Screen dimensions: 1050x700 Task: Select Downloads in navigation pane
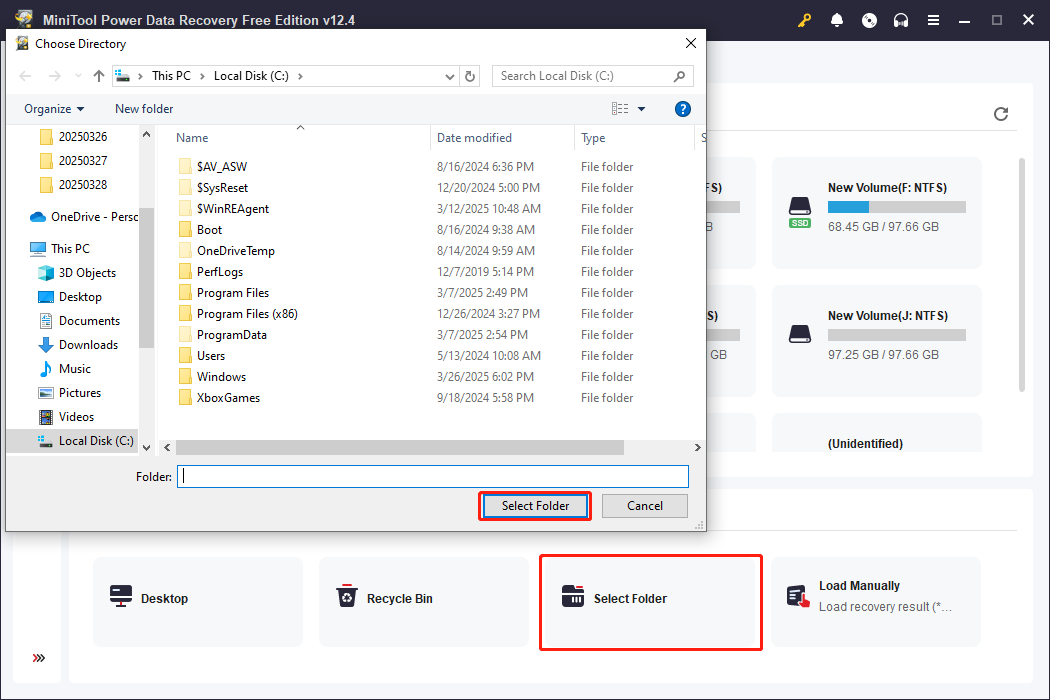click(78, 345)
